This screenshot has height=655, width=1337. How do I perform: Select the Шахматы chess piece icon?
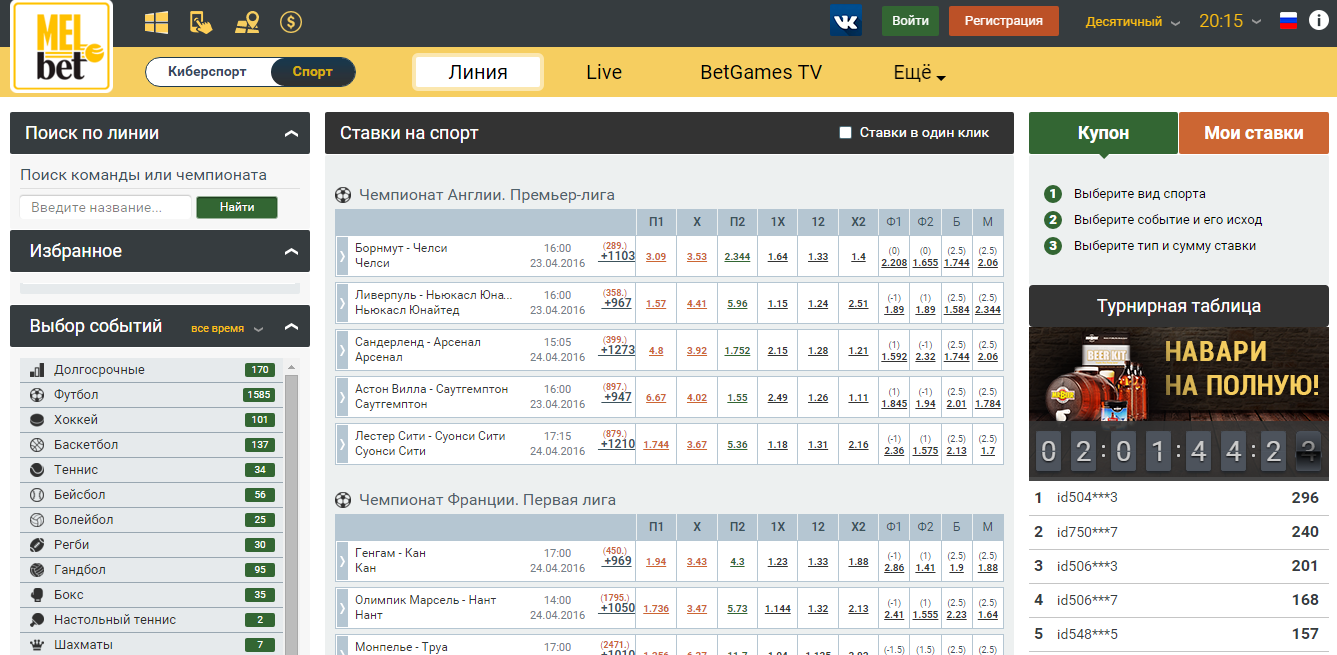coord(37,645)
